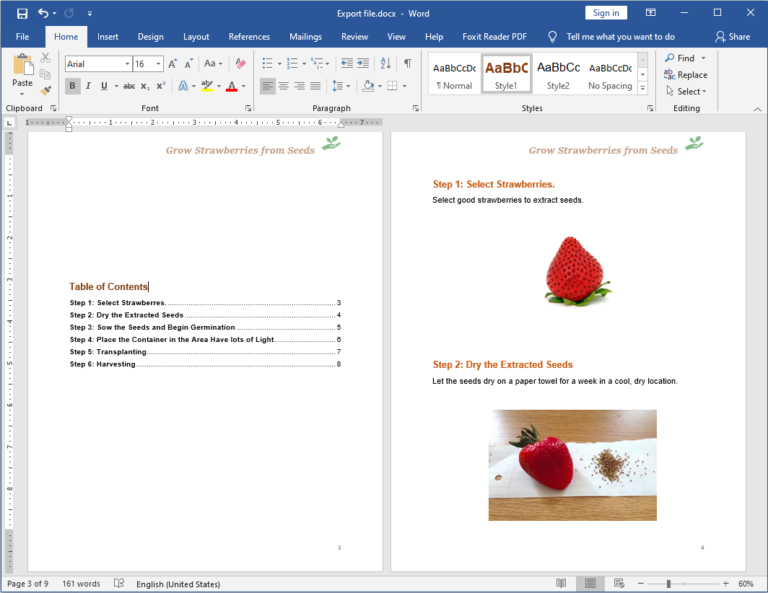Switch to the Mailings tab
Screen dimensions: 768x593
pyautogui.click(x=305, y=37)
